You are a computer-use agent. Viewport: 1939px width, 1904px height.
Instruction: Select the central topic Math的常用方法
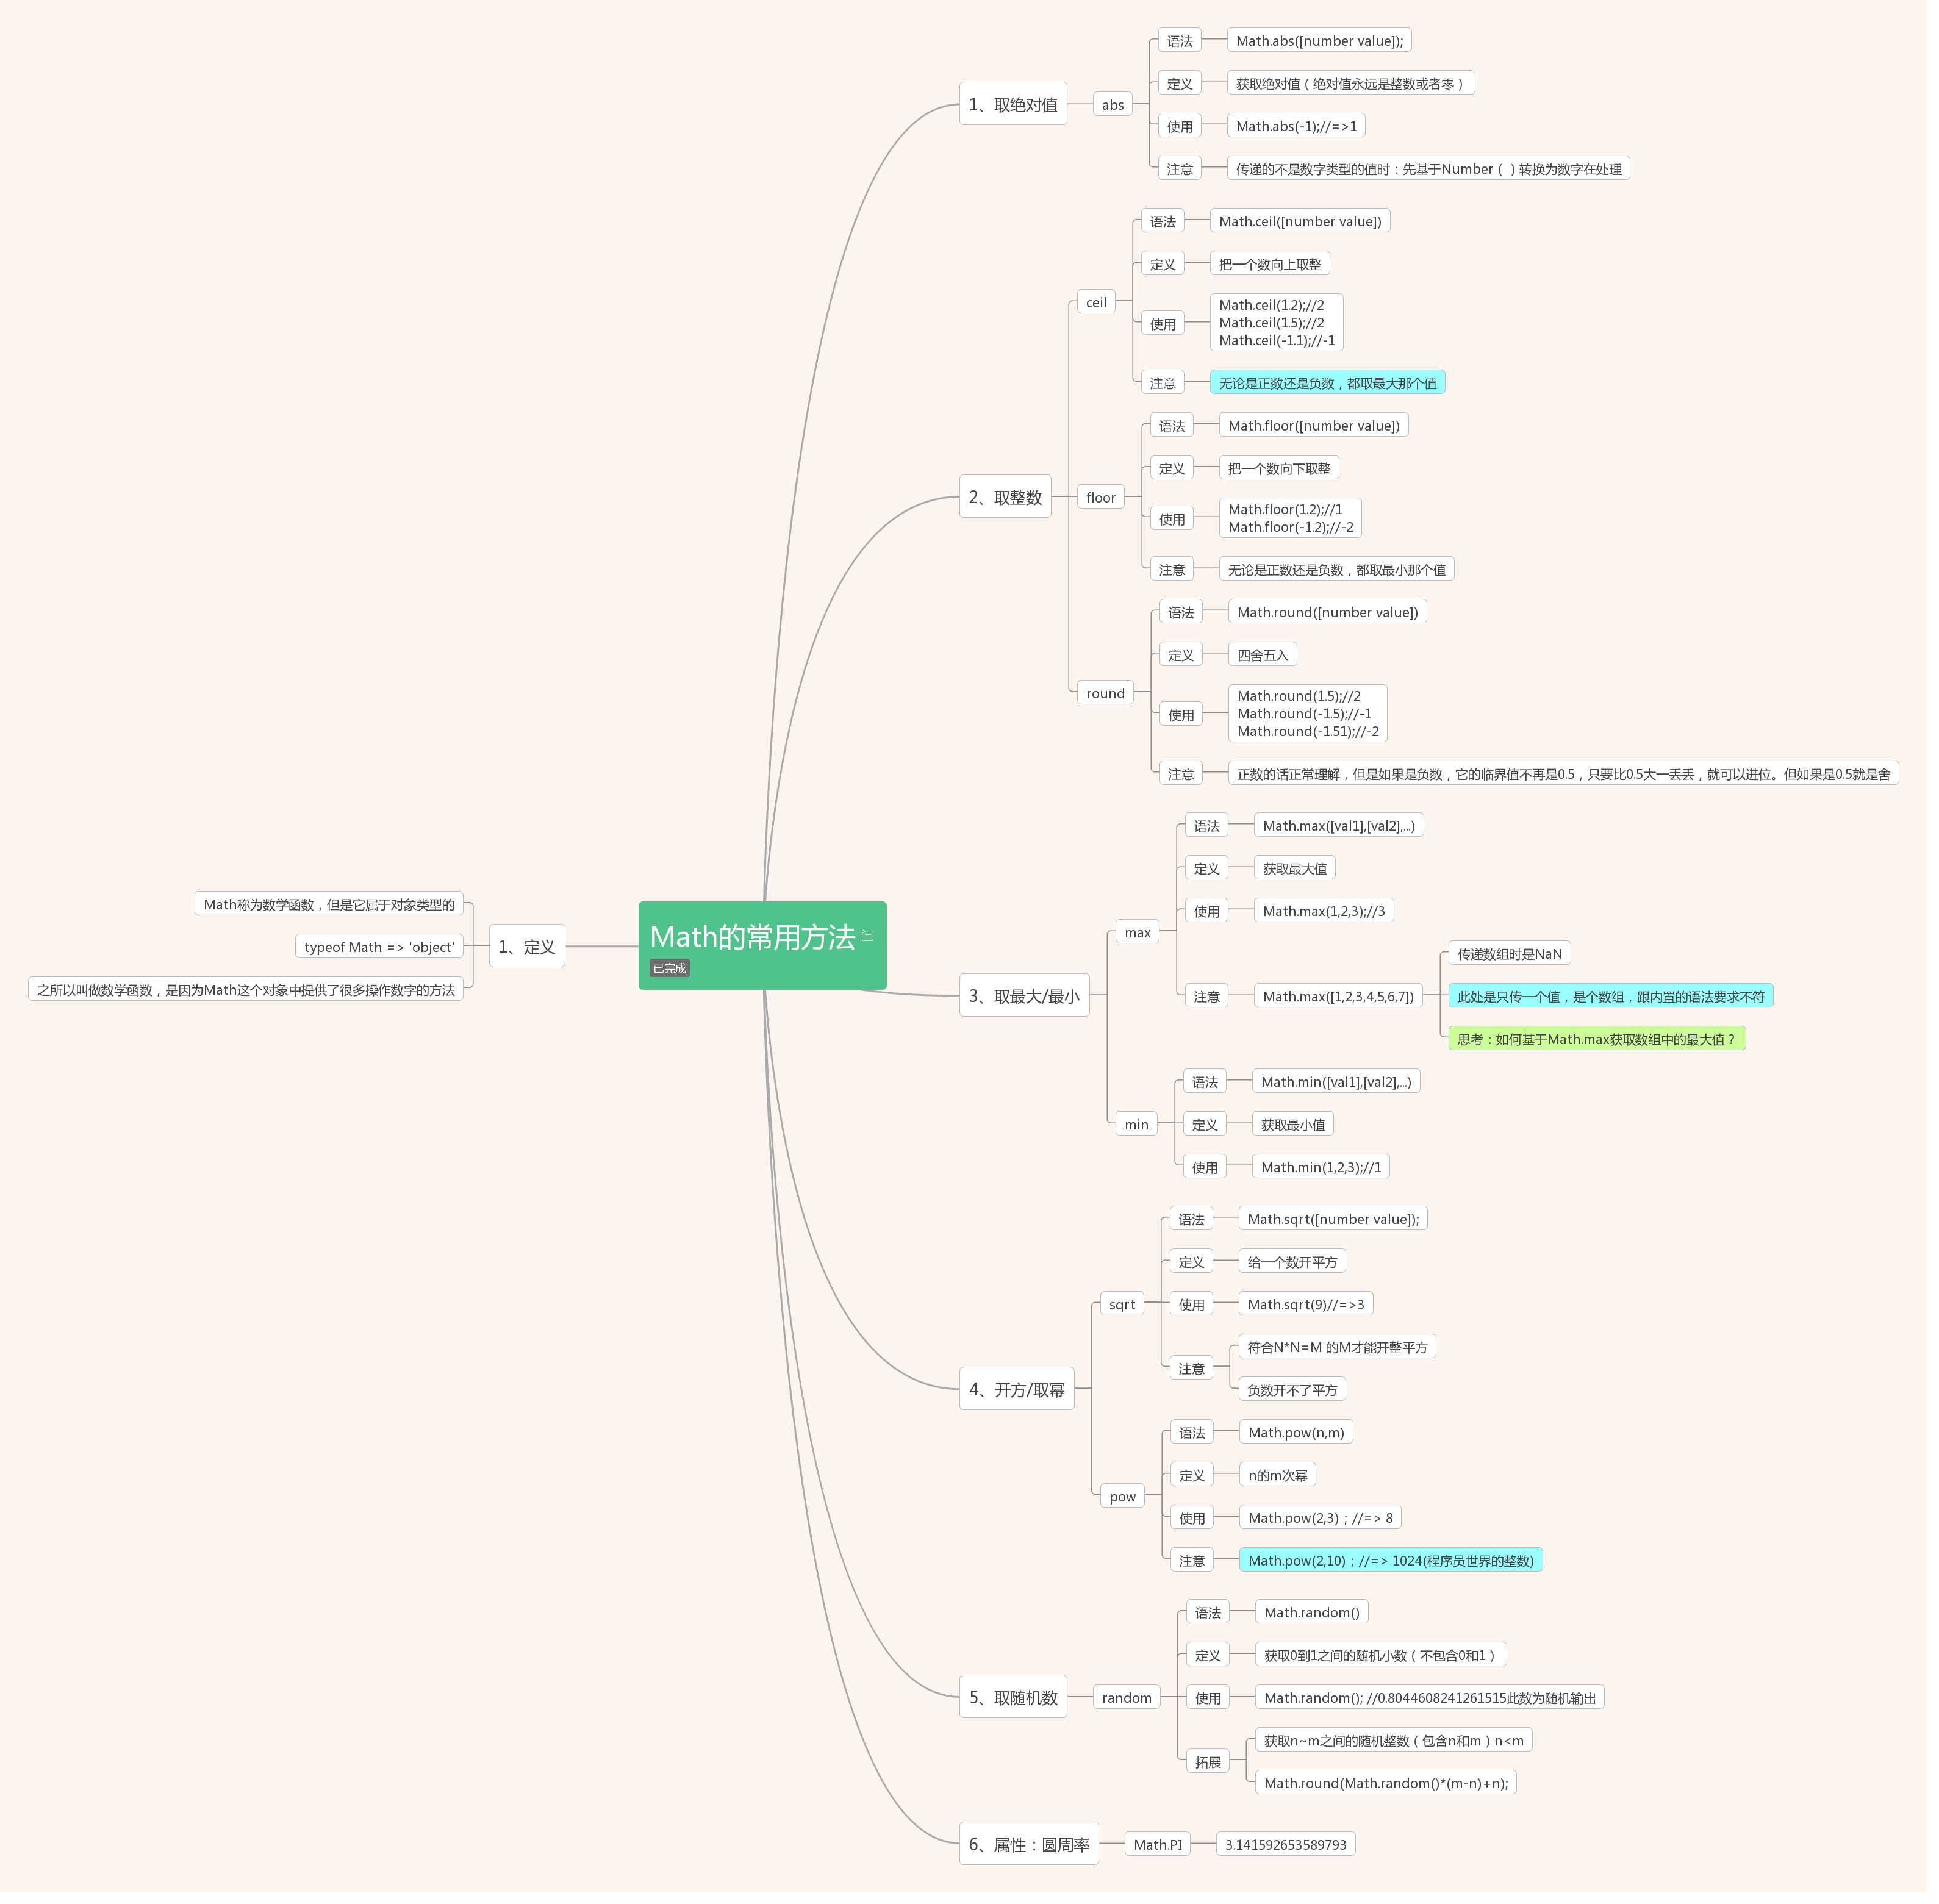pos(762,946)
